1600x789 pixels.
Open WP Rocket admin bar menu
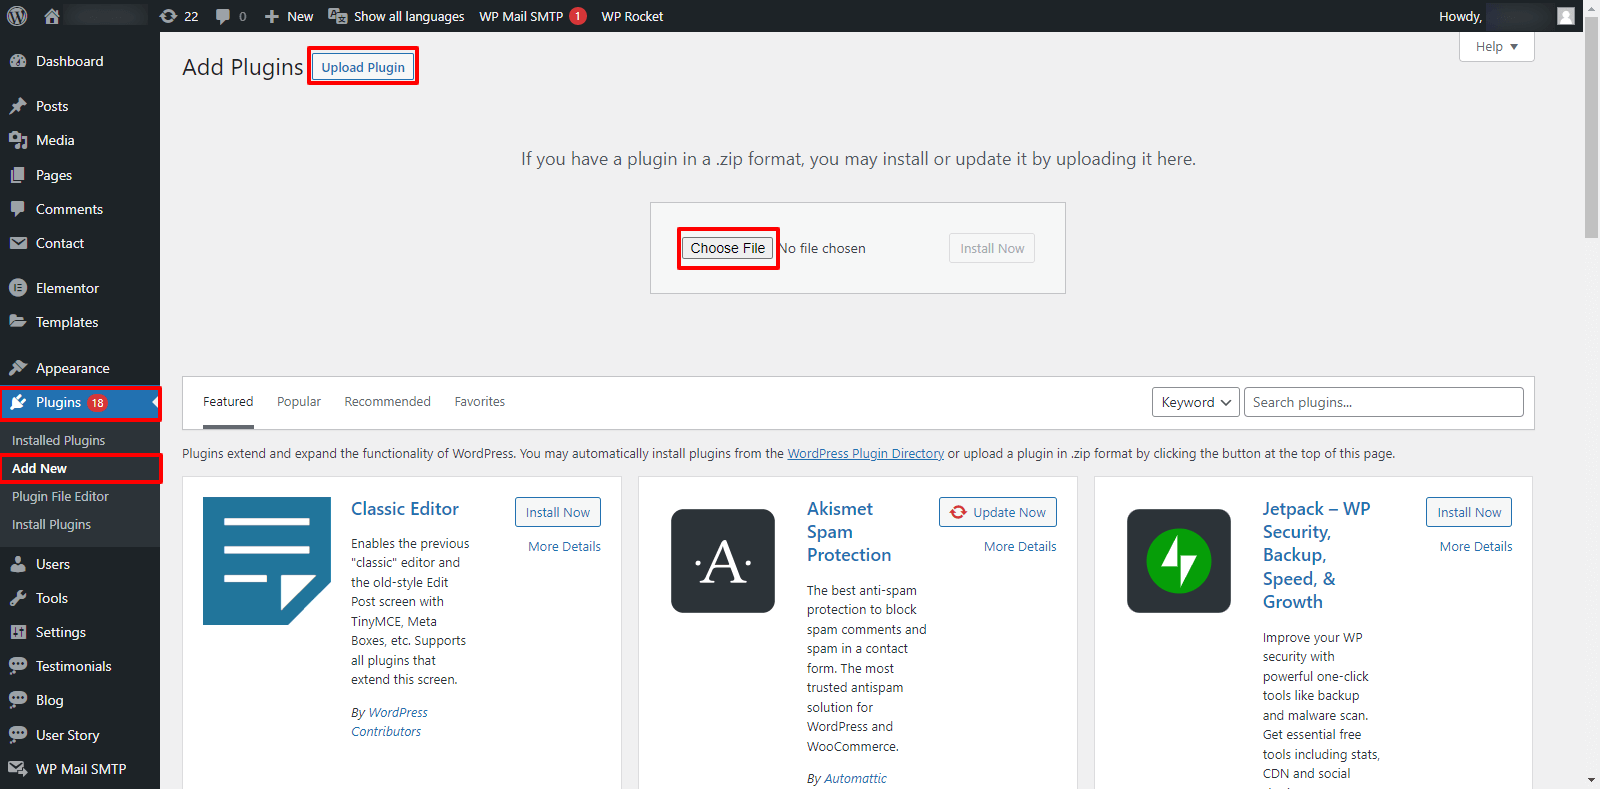point(632,16)
